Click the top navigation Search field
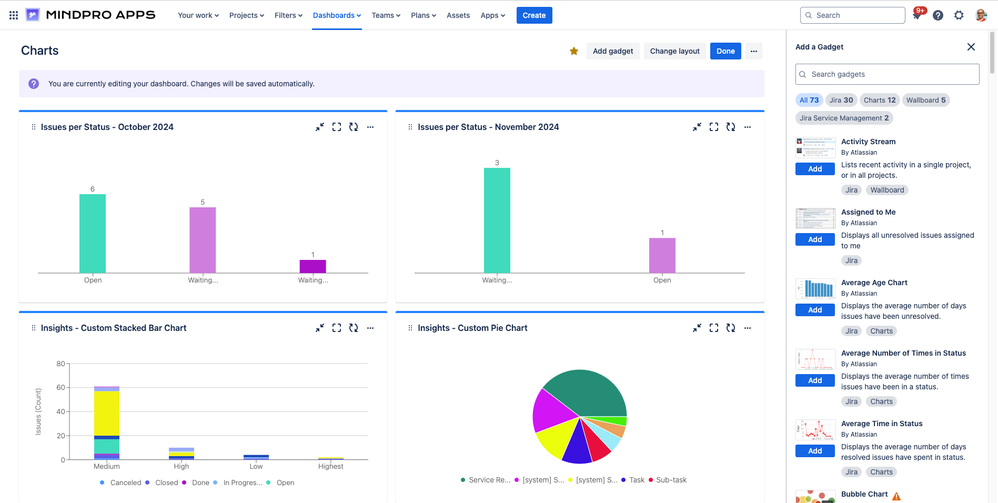 click(852, 15)
